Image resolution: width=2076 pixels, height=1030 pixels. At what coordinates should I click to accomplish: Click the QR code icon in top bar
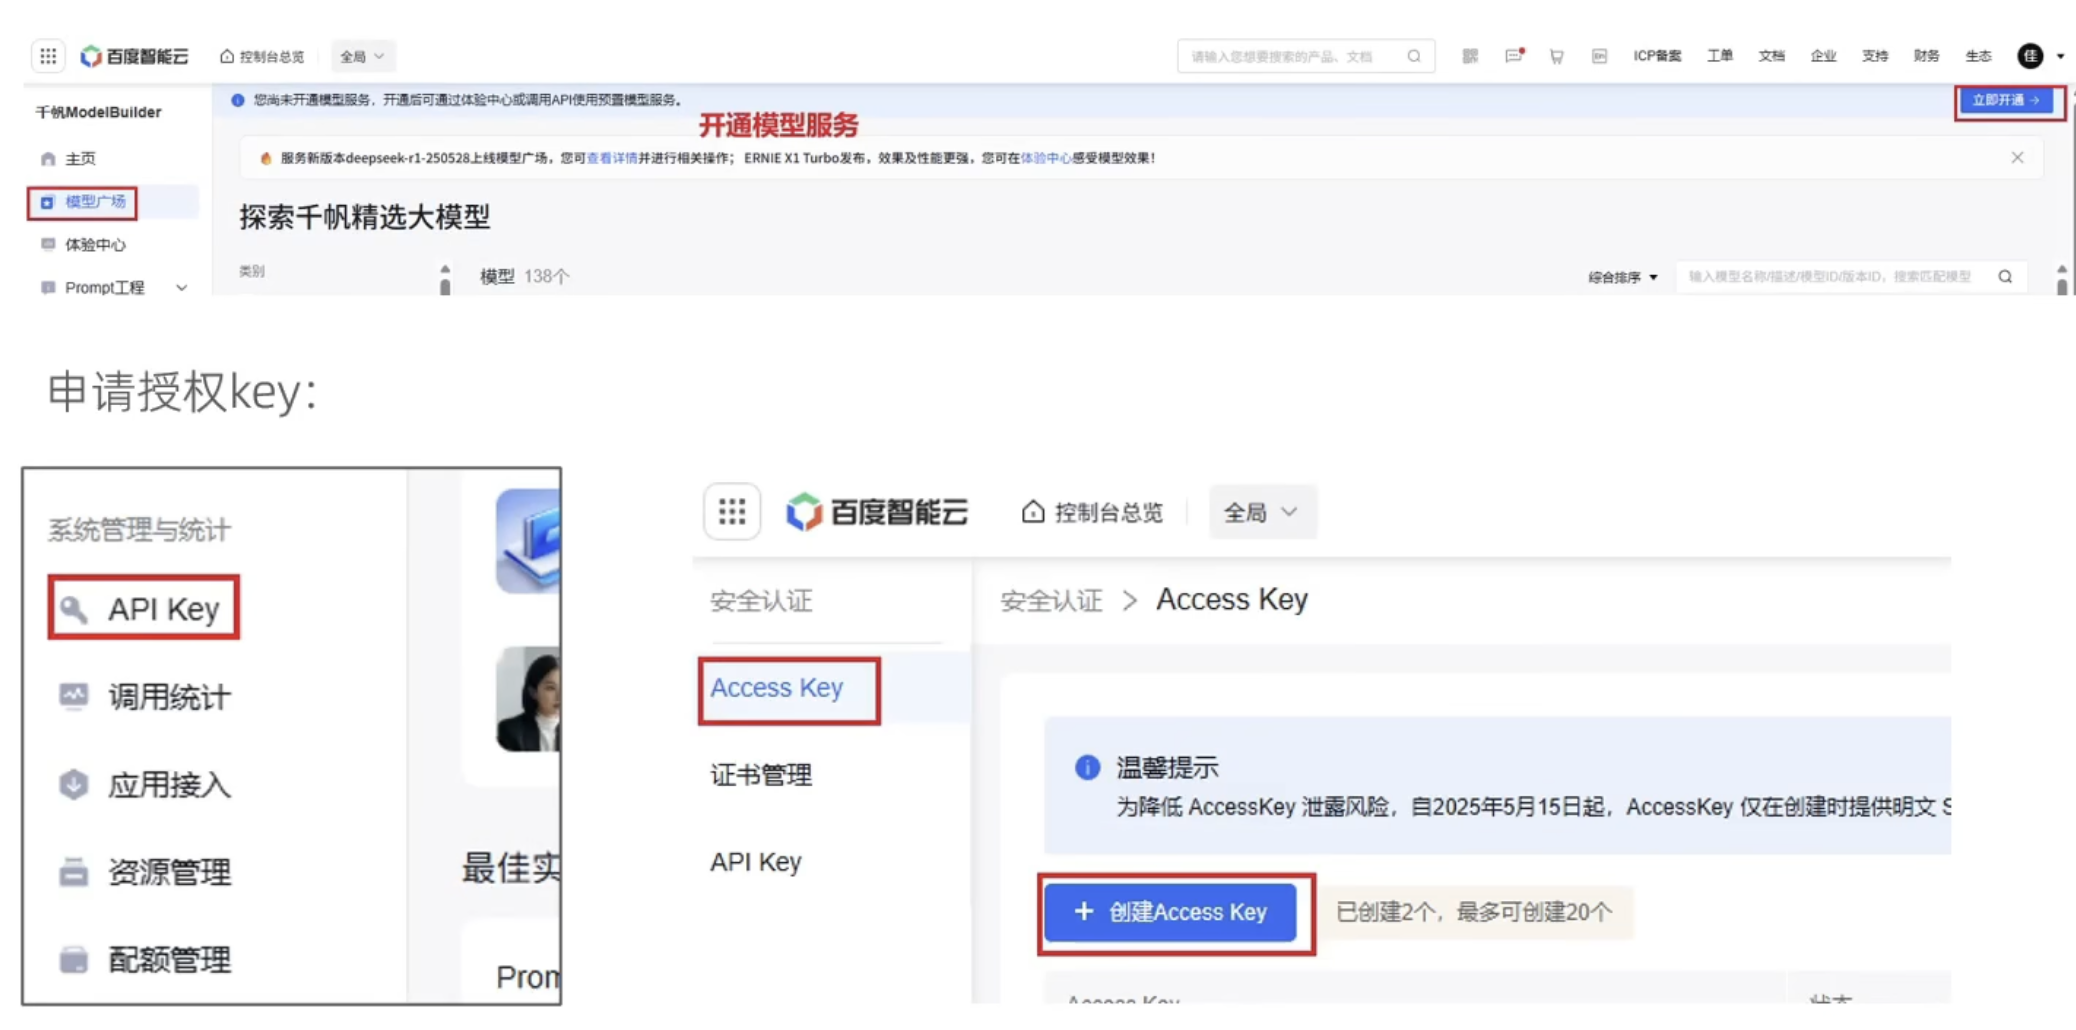(x=1470, y=57)
